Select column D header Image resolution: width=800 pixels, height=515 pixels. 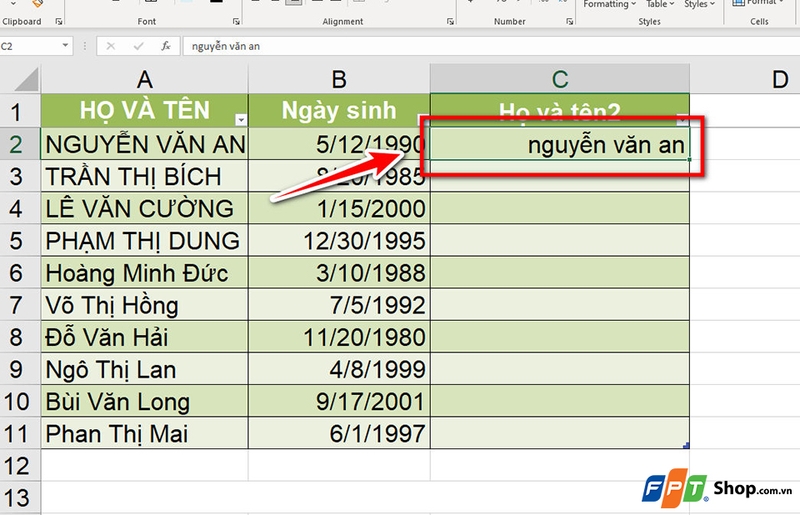pyautogui.click(x=745, y=79)
